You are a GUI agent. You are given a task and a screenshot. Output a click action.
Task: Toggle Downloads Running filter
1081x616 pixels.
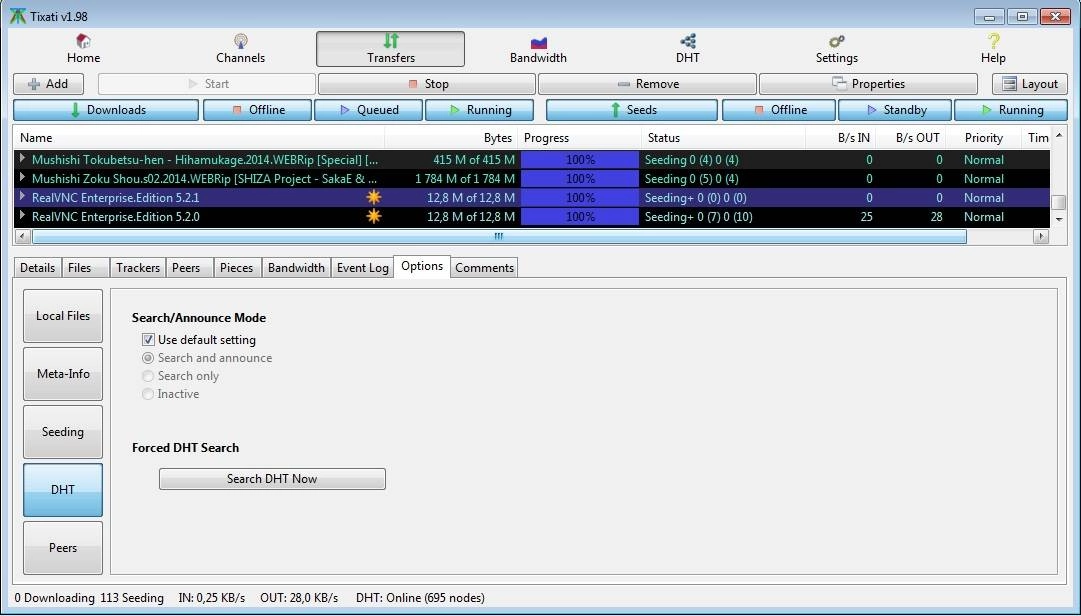click(x=479, y=110)
